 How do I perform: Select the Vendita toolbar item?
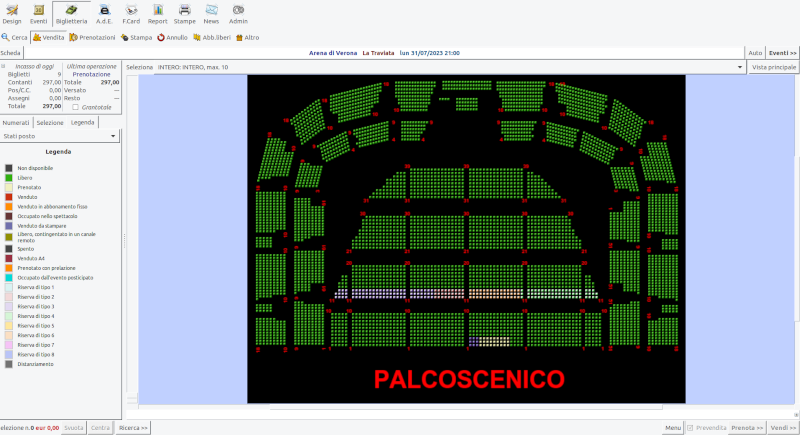click(48, 37)
